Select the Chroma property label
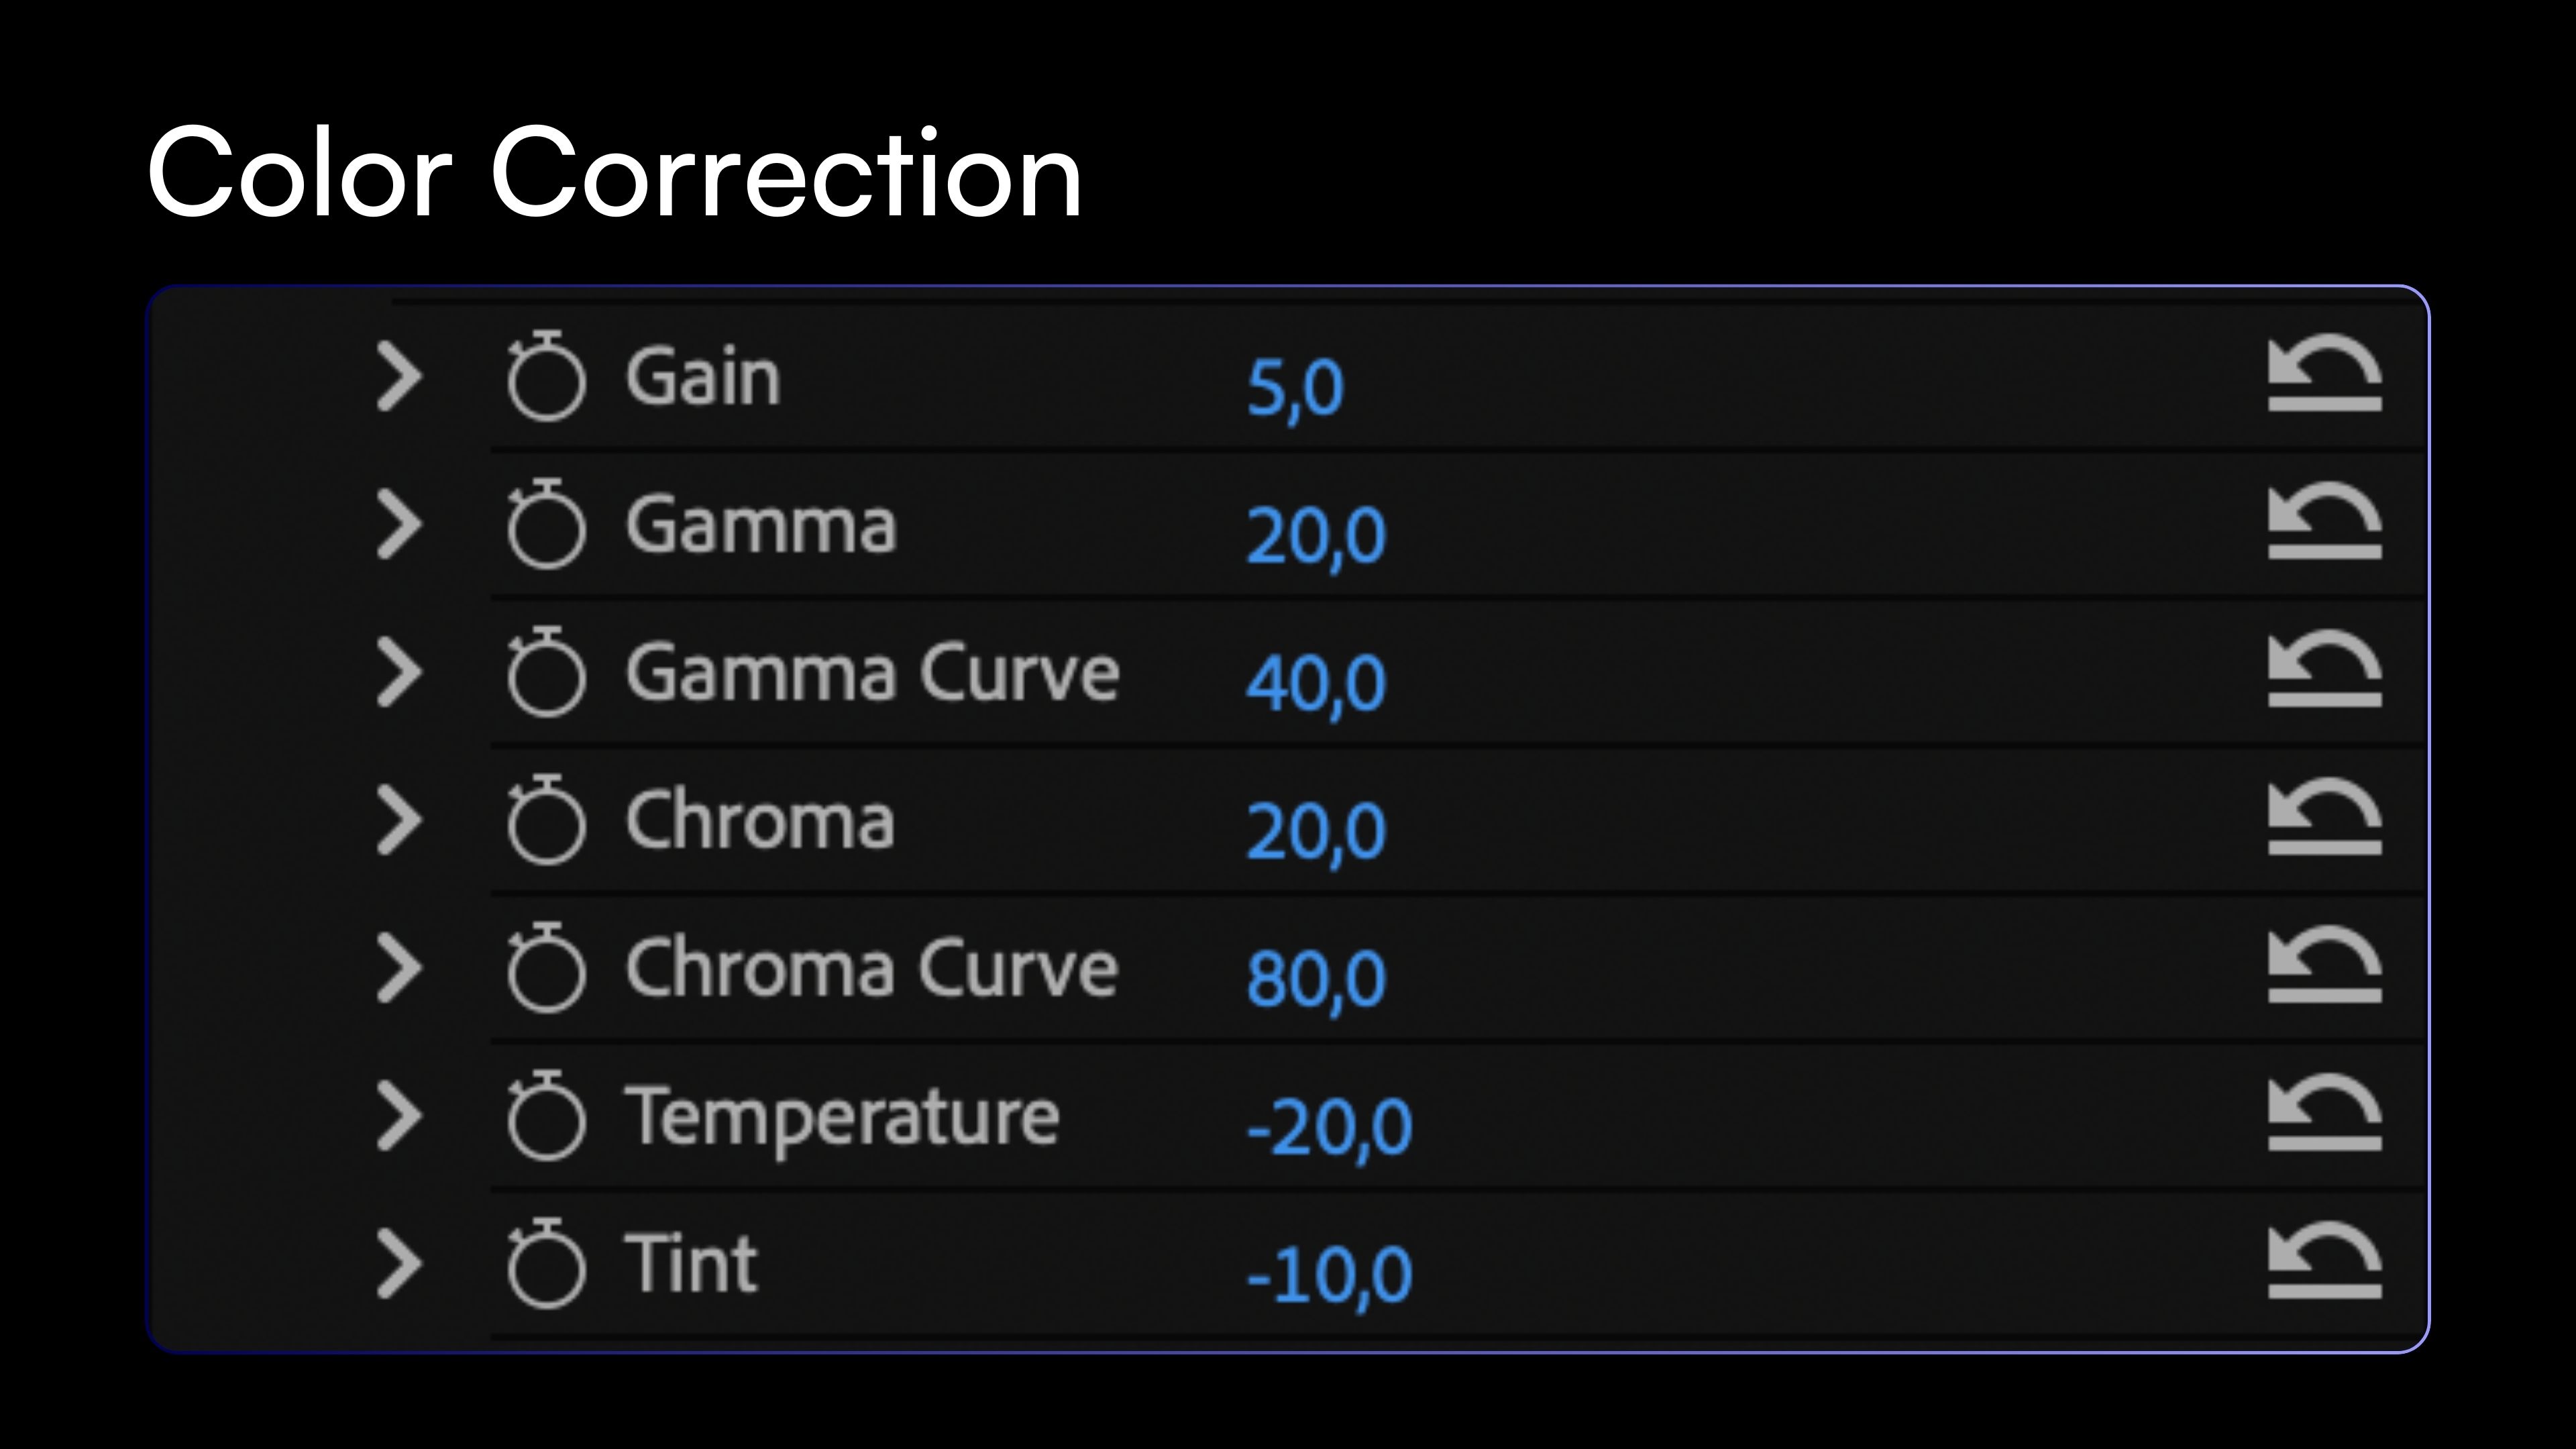2576x1449 pixels. [x=759, y=820]
